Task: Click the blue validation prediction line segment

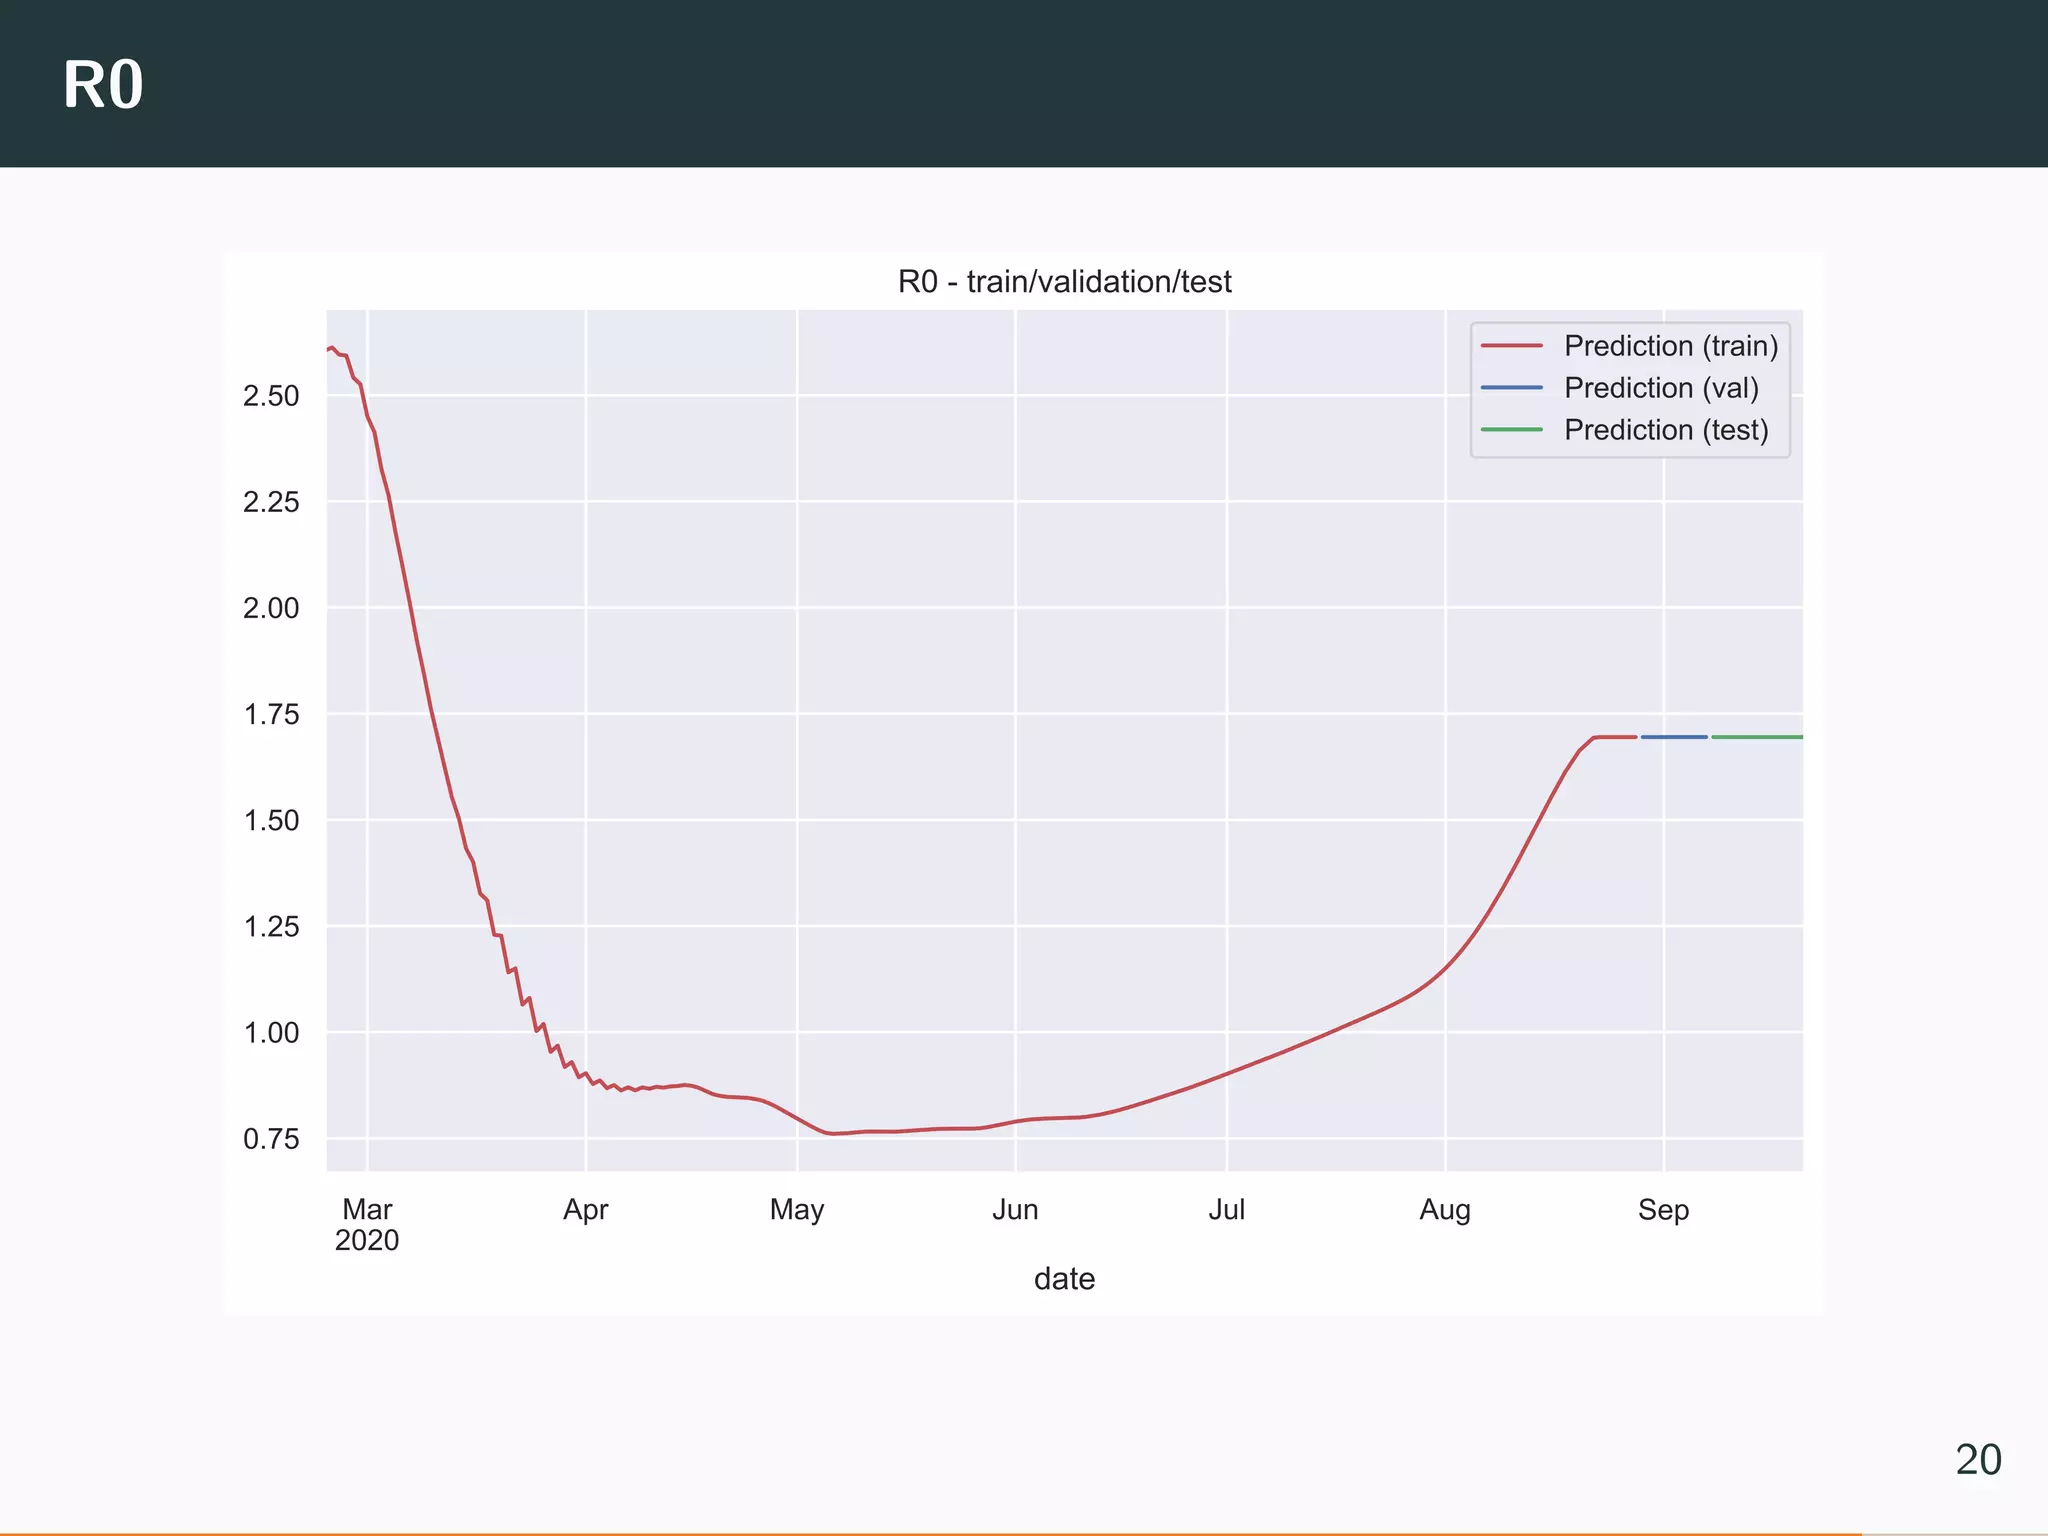Action: pos(1674,737)
